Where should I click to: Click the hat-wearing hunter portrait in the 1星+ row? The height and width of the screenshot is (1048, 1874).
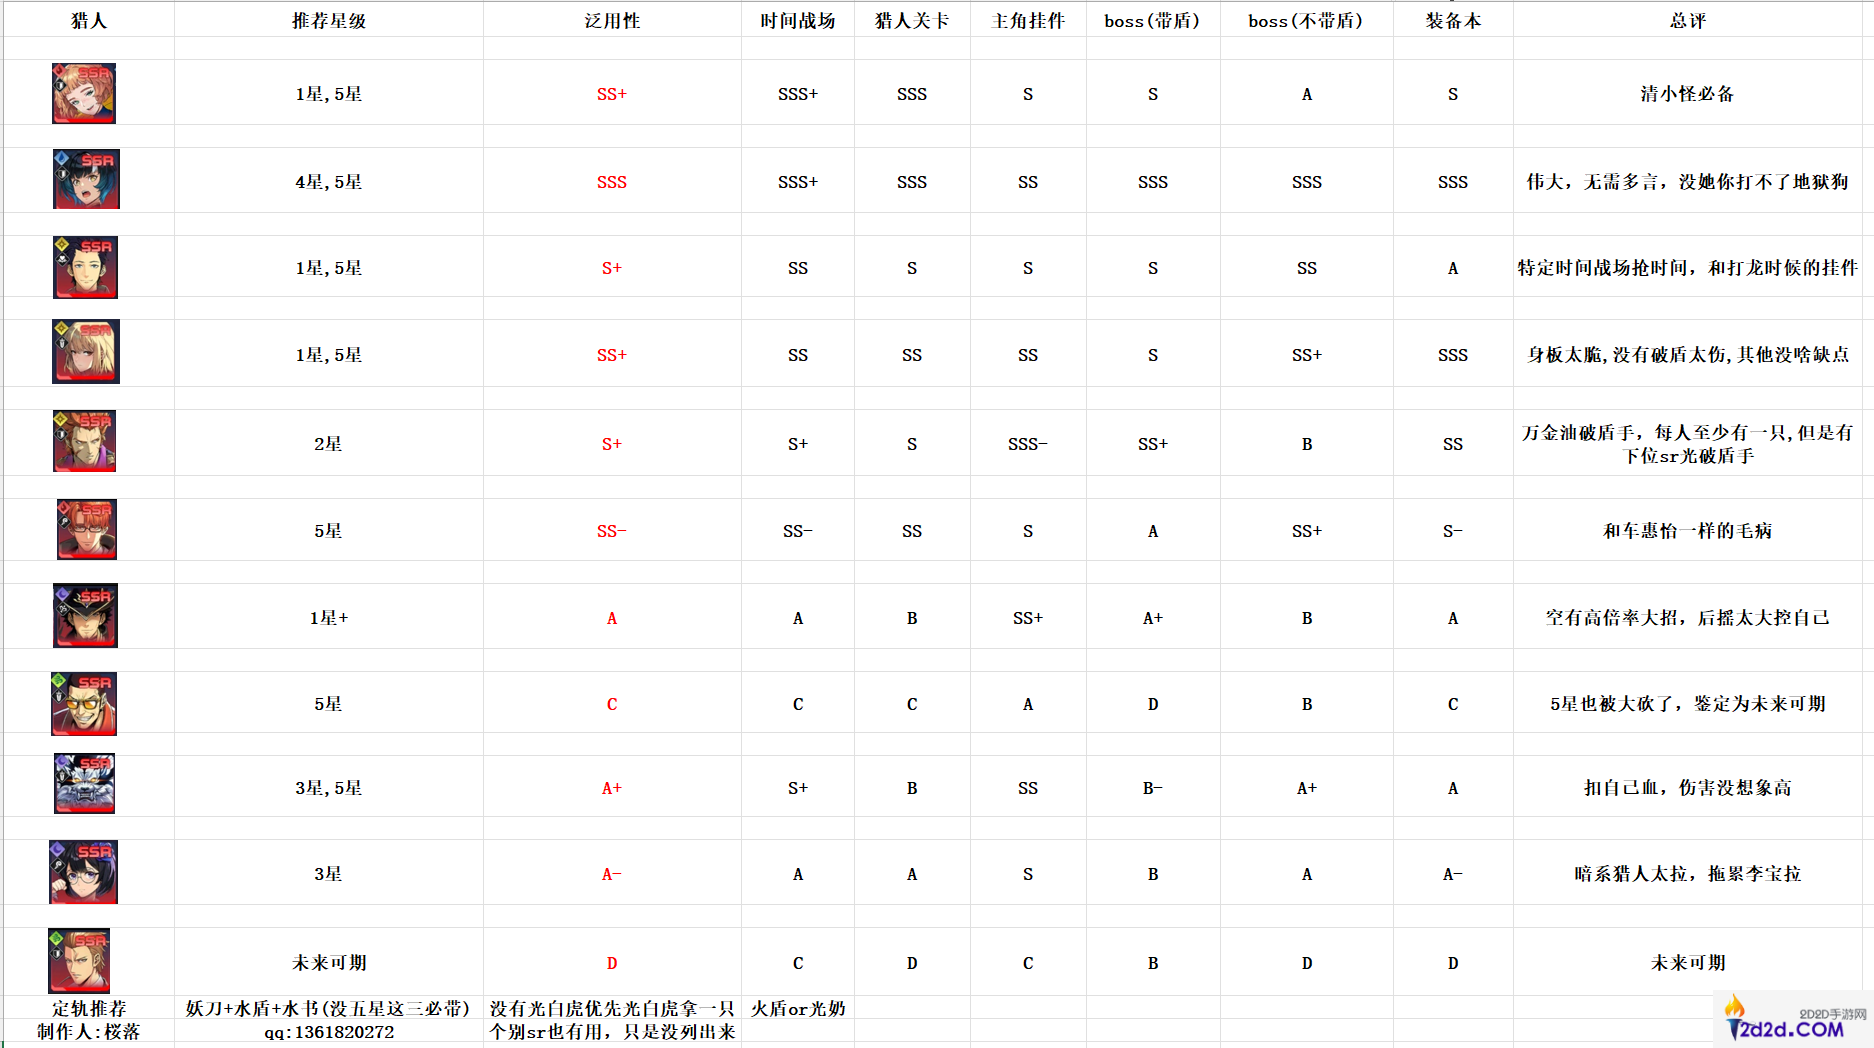tap(85, 615)
